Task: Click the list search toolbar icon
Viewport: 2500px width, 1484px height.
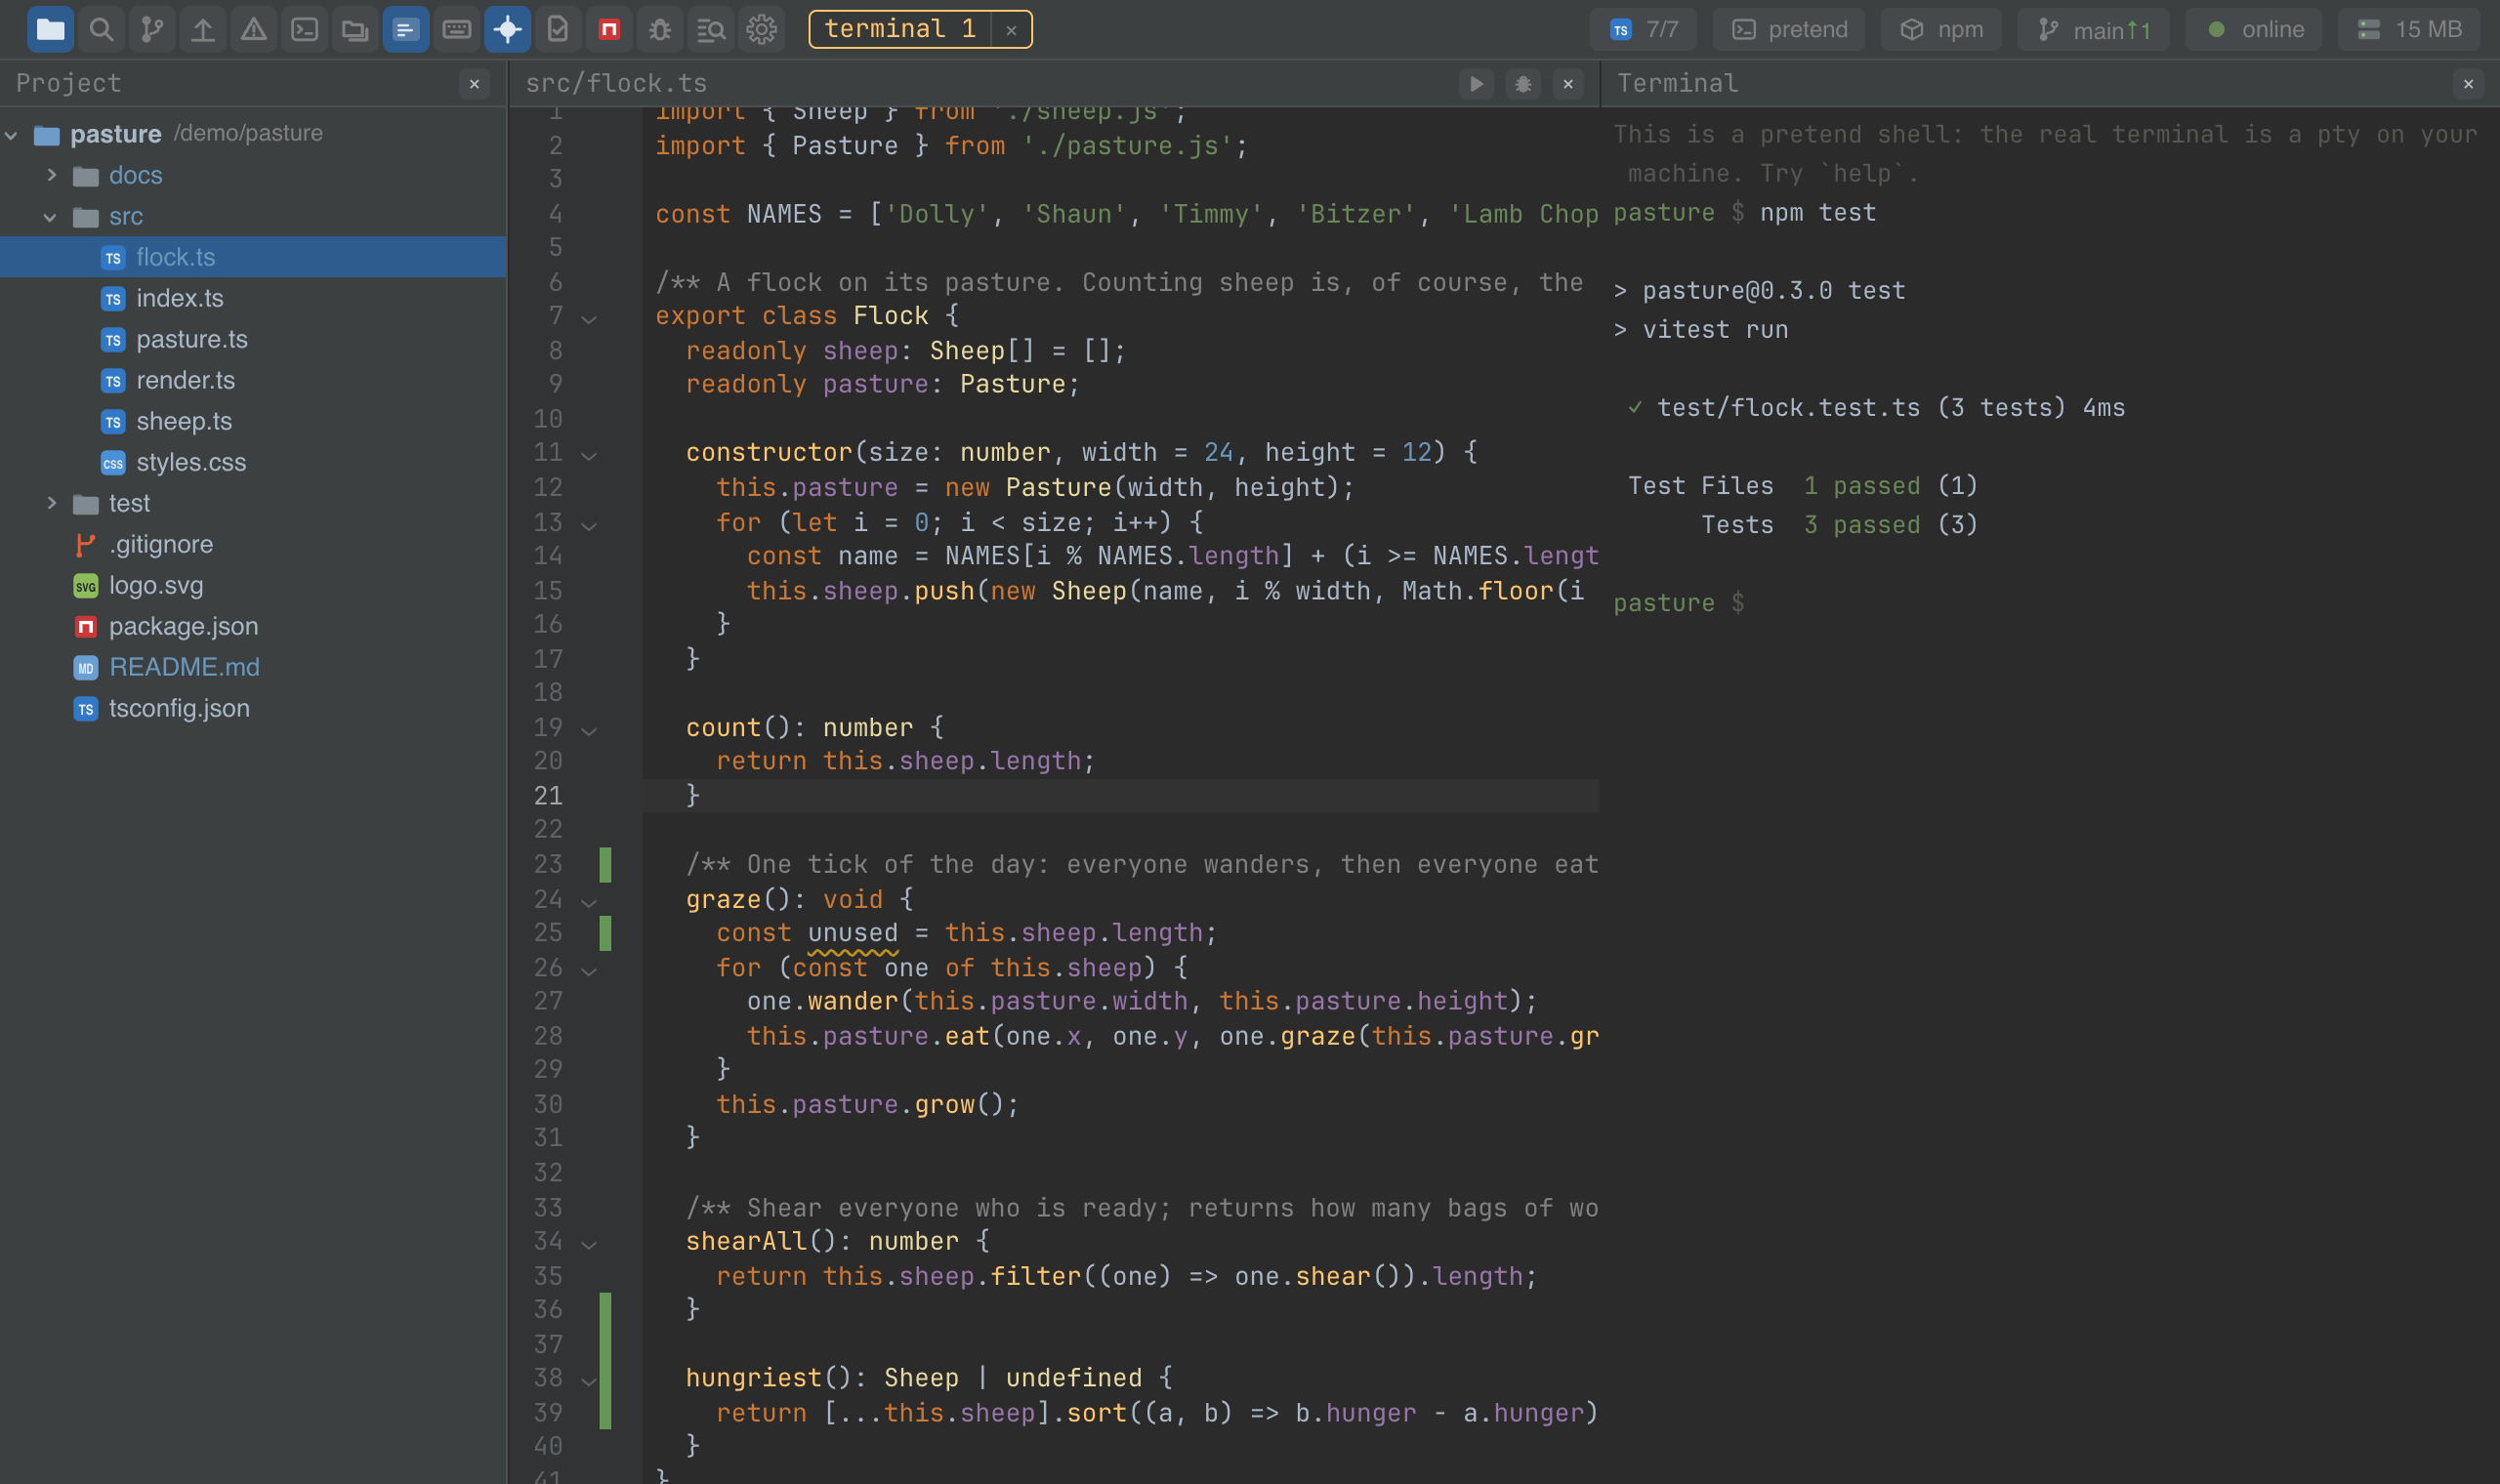Action: click(711, 29)
